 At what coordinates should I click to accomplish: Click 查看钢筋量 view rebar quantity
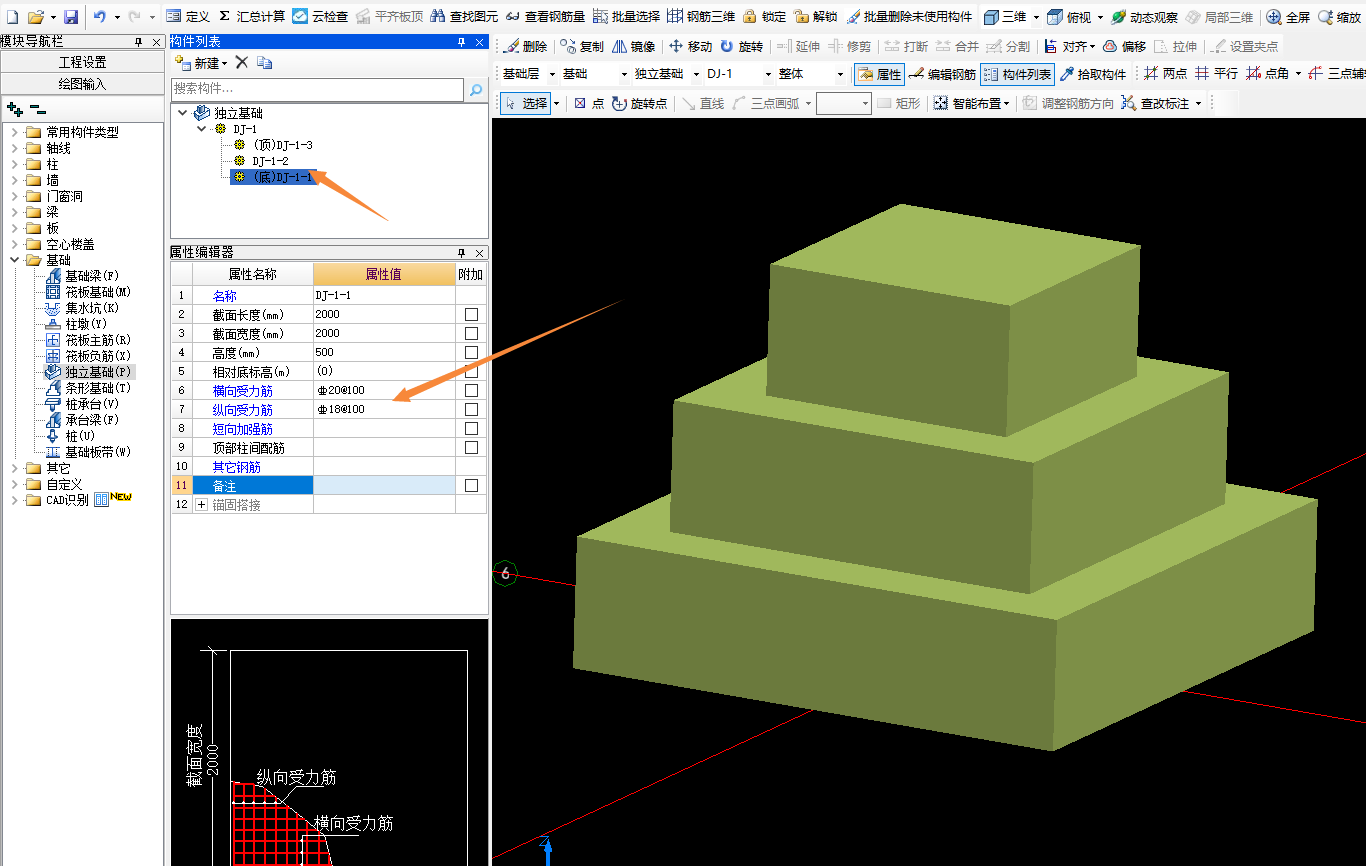545,17
